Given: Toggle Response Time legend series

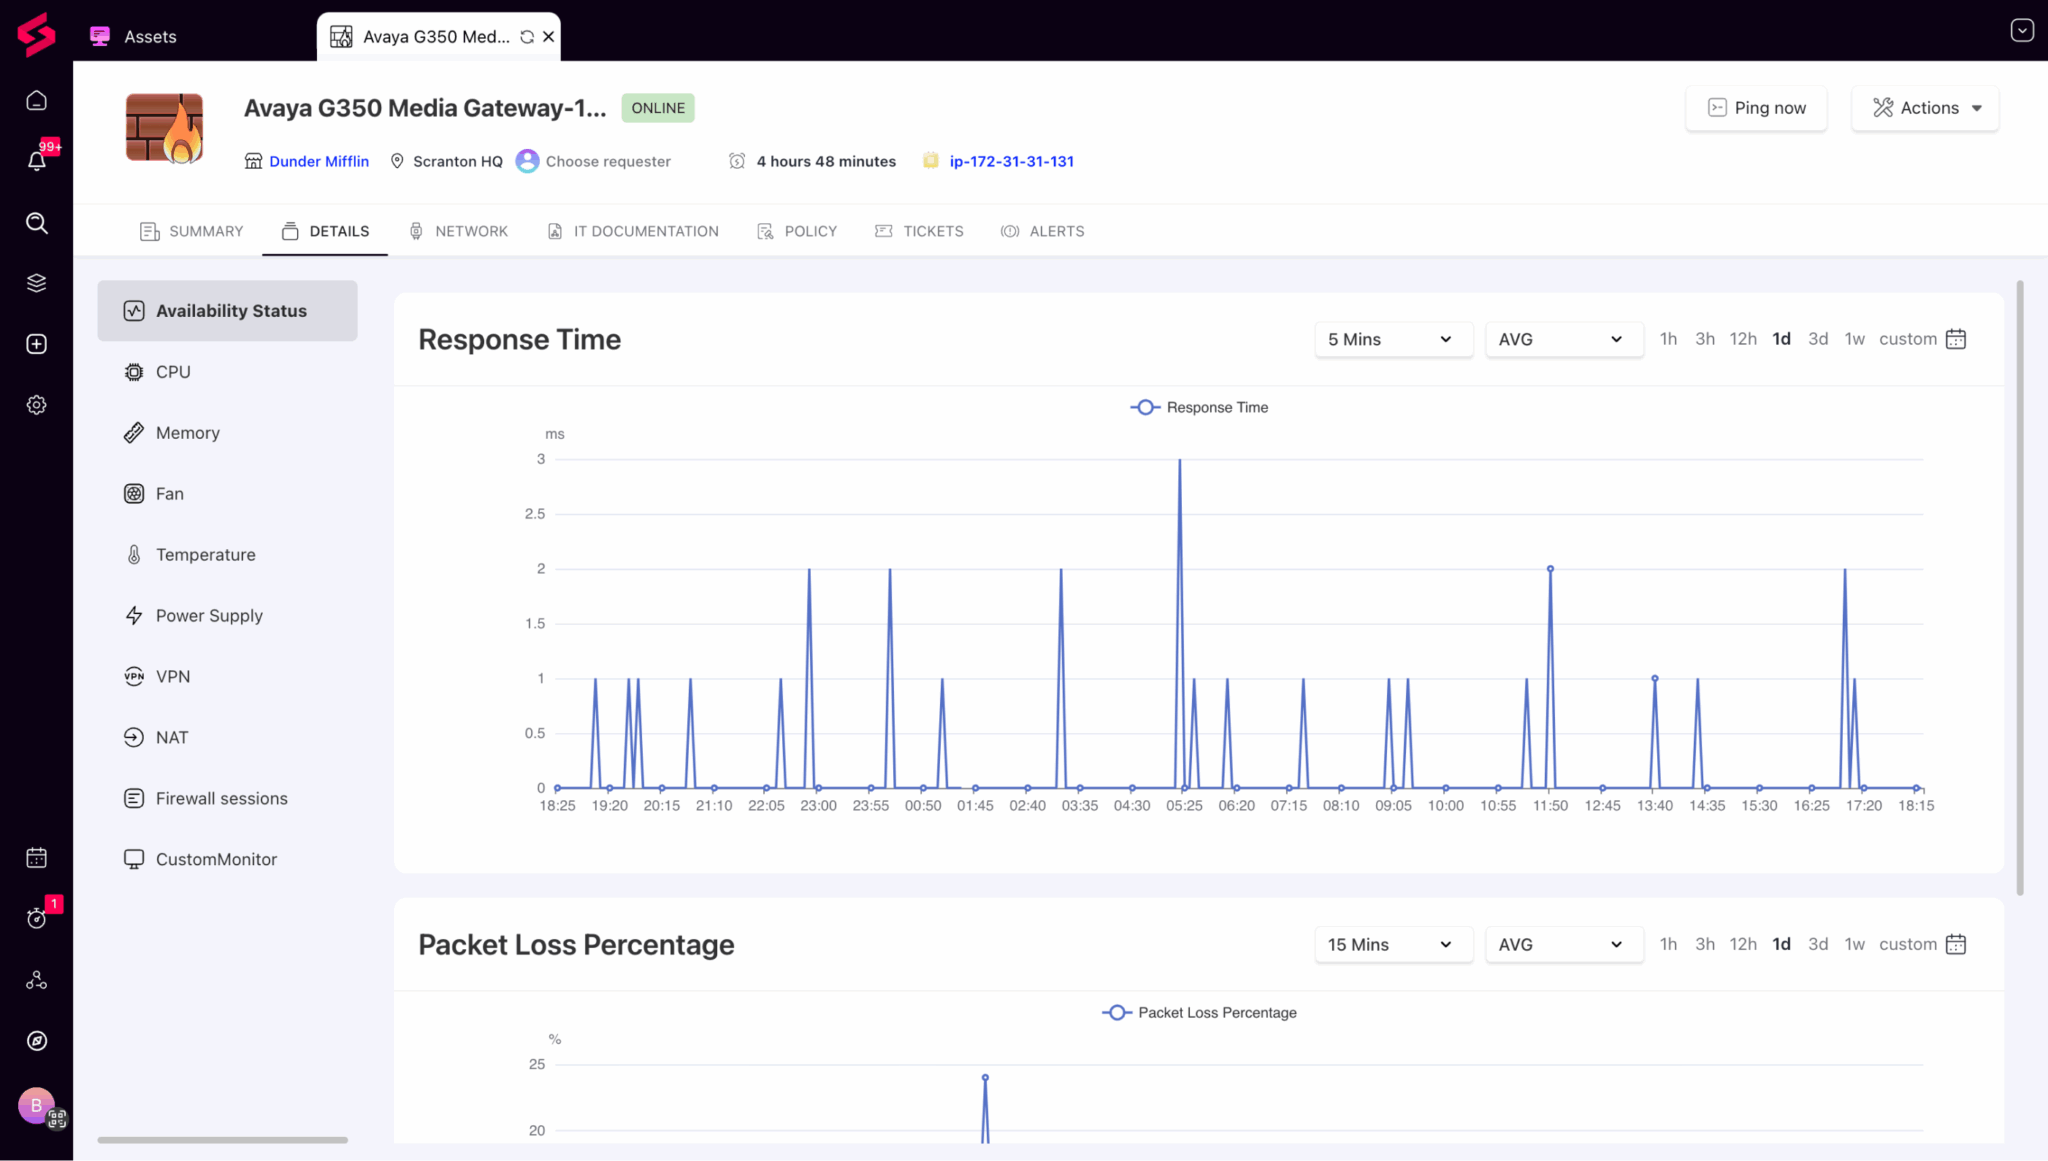Looking at the screenshot, I should [x=1199, y=407].
